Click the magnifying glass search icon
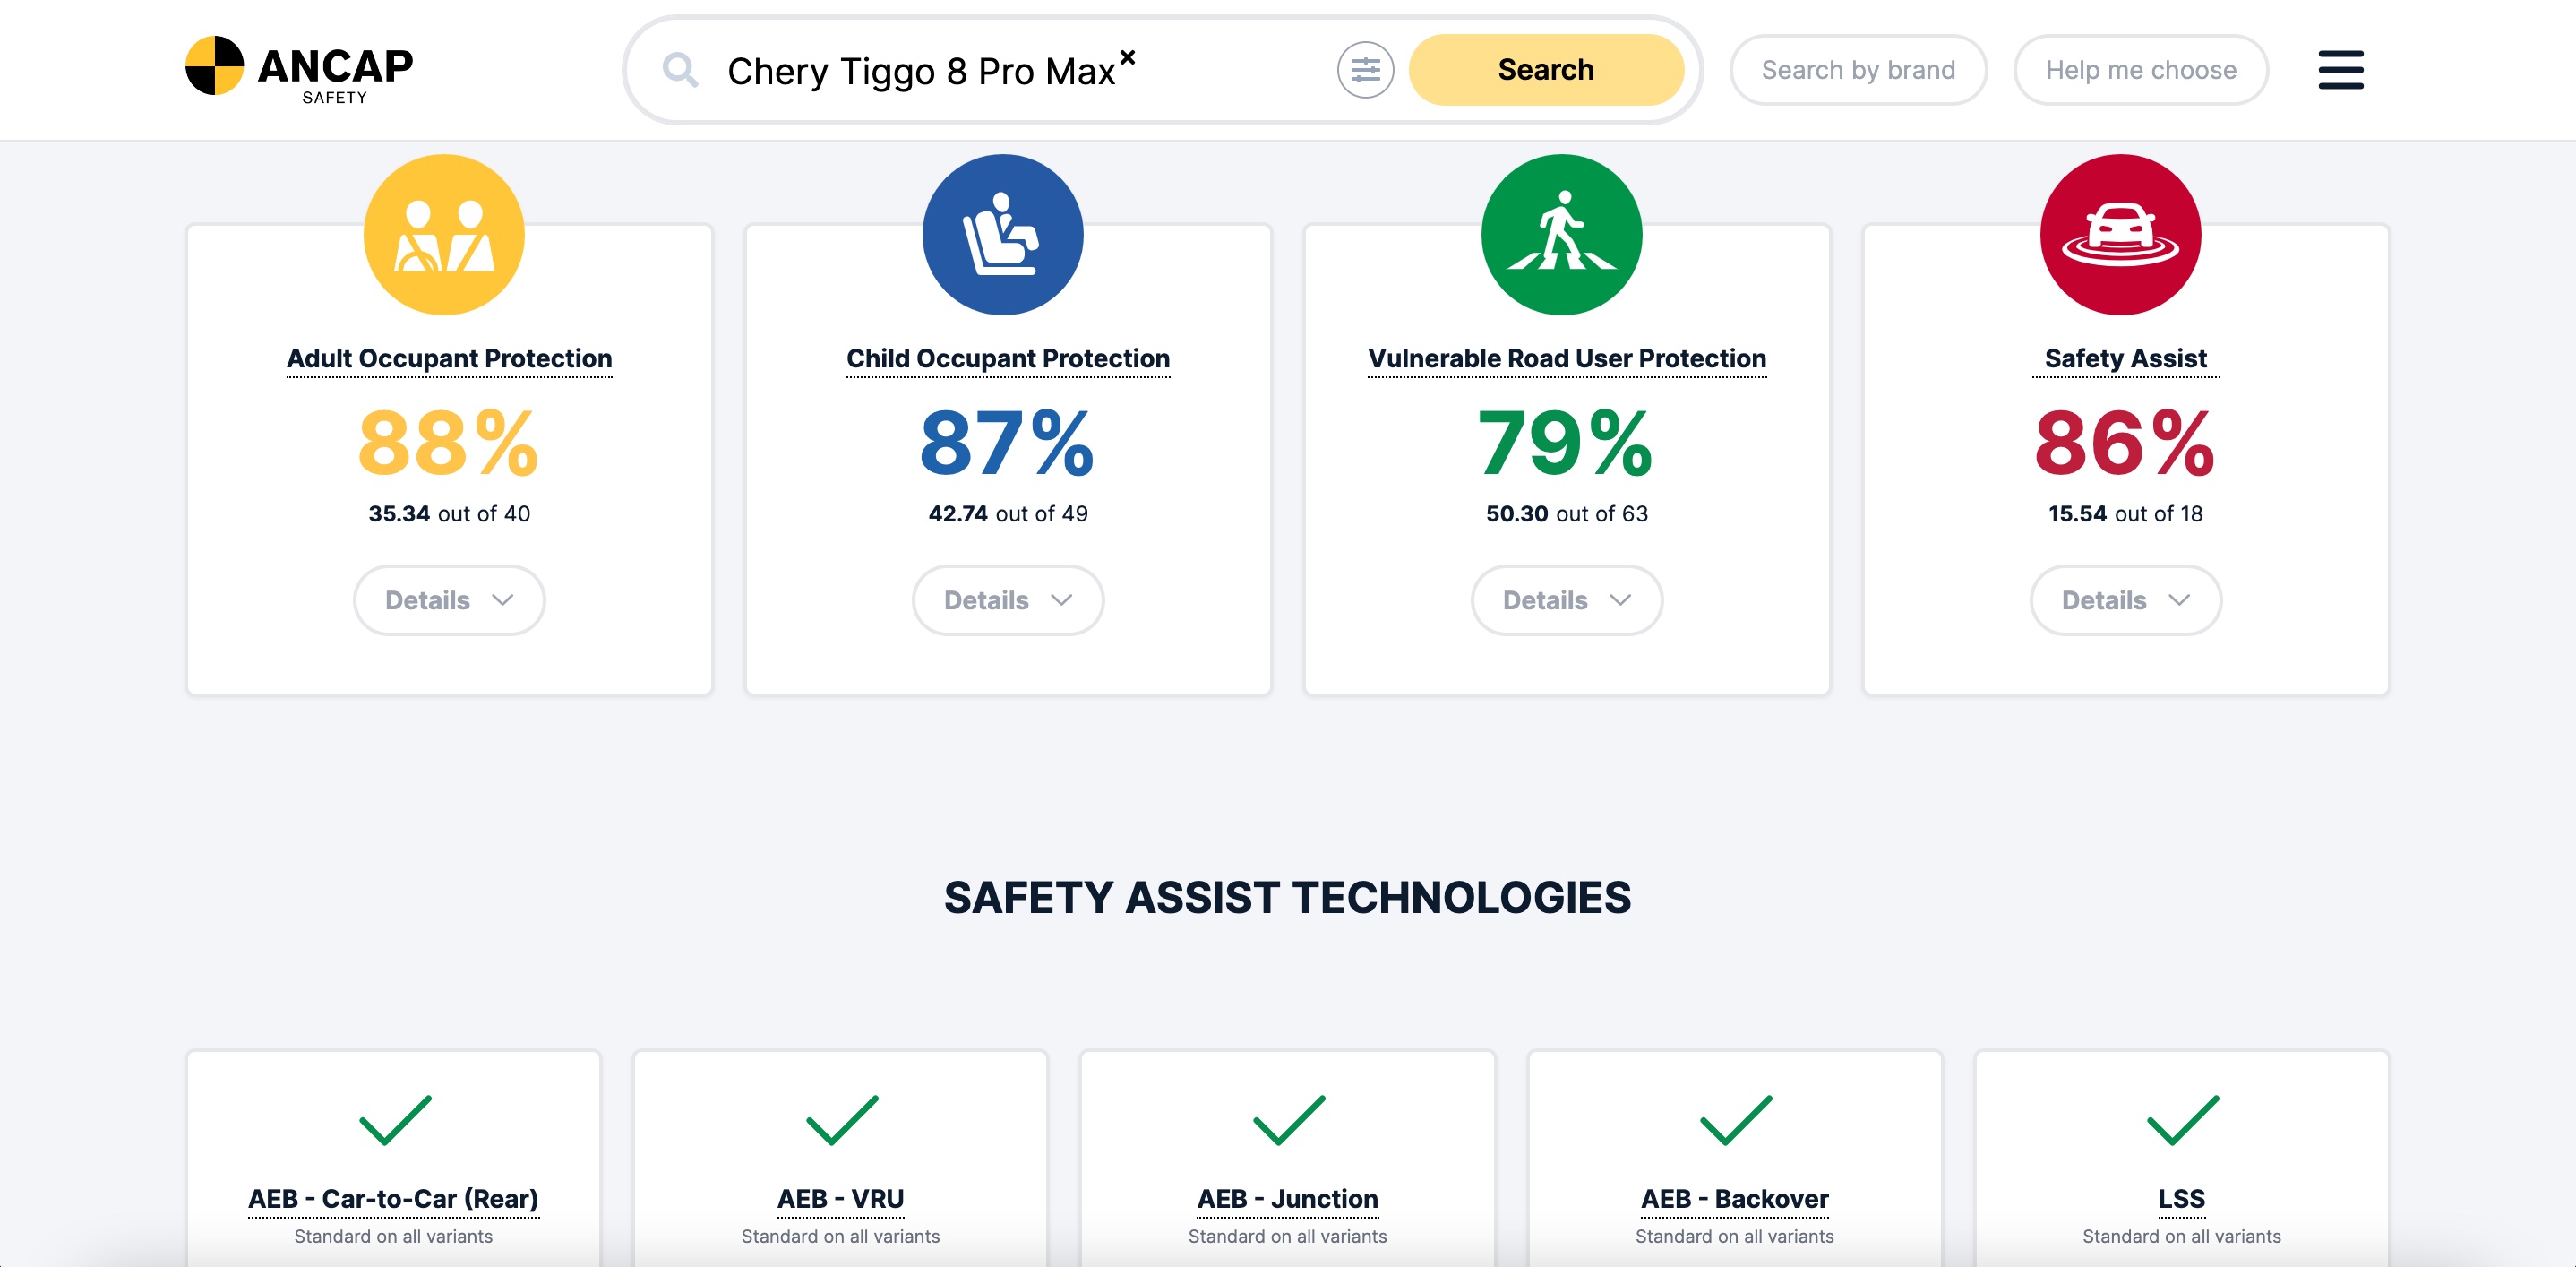 coord(681,70)
